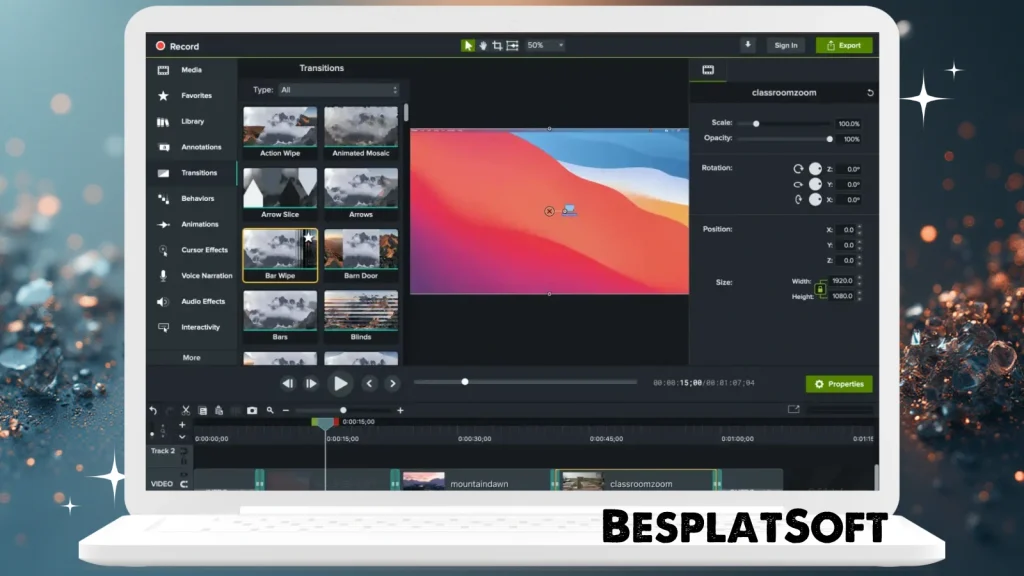
Task: Expand the More section in the sidebar
Action: click(191, 357)
